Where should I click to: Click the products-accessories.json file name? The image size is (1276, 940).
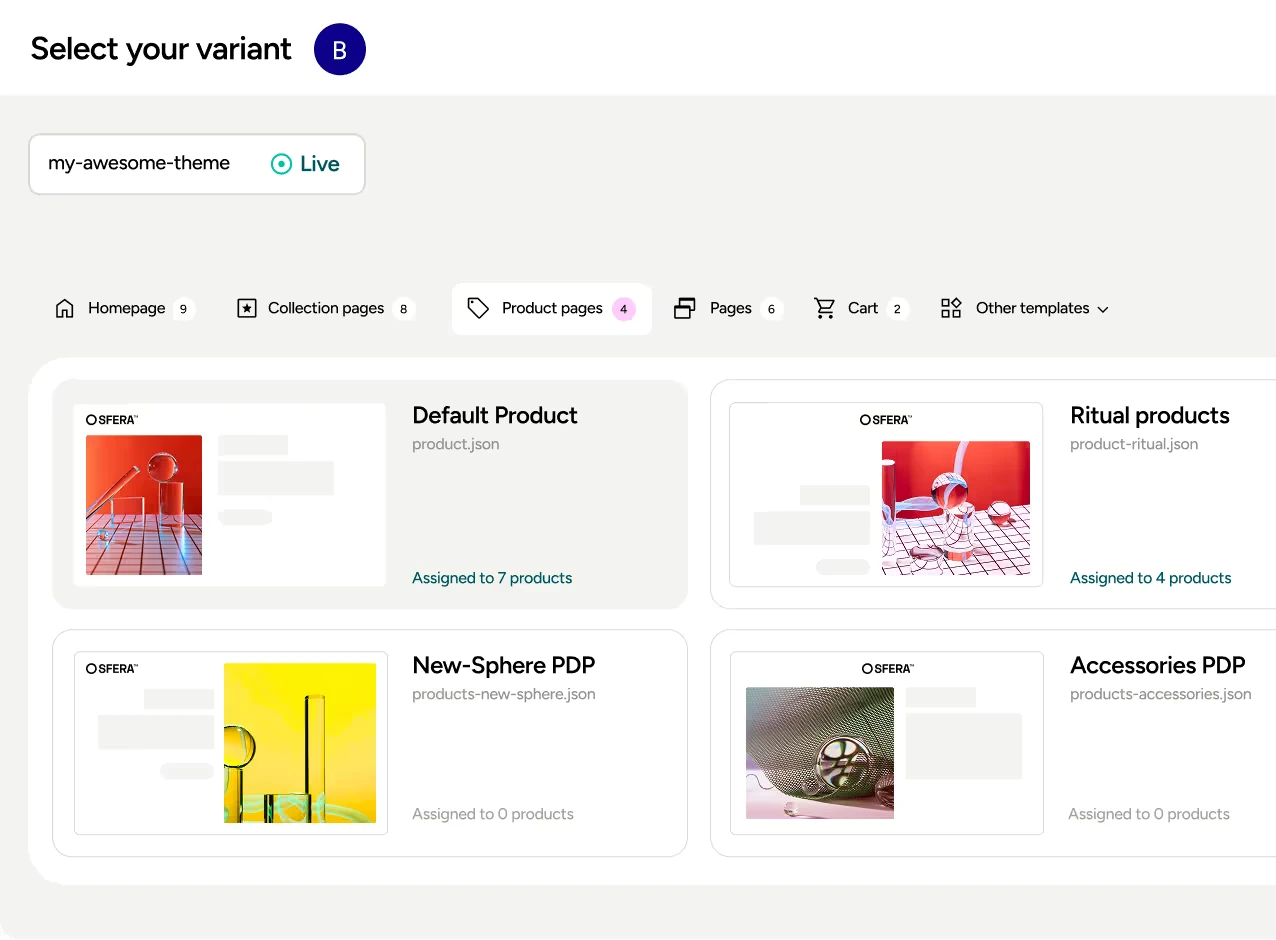pos(1160,694)
